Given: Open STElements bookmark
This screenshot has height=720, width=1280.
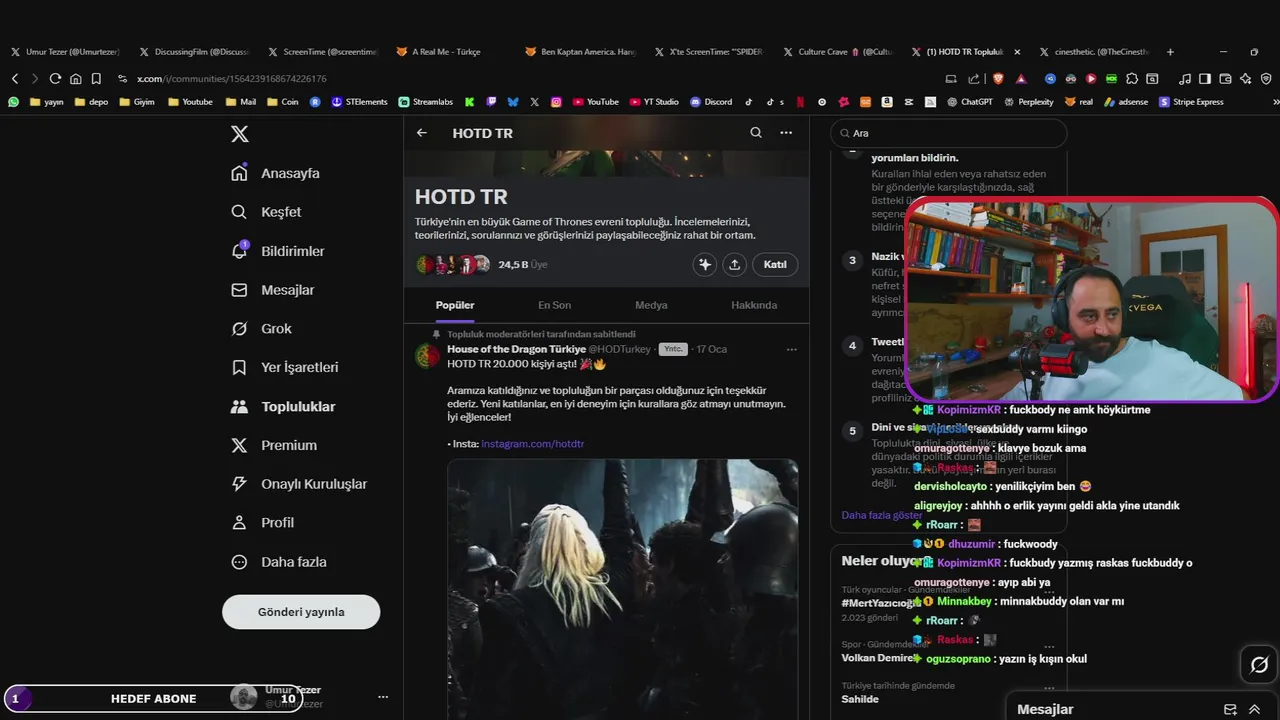Looking at the screenshot, I should [359, 101].
